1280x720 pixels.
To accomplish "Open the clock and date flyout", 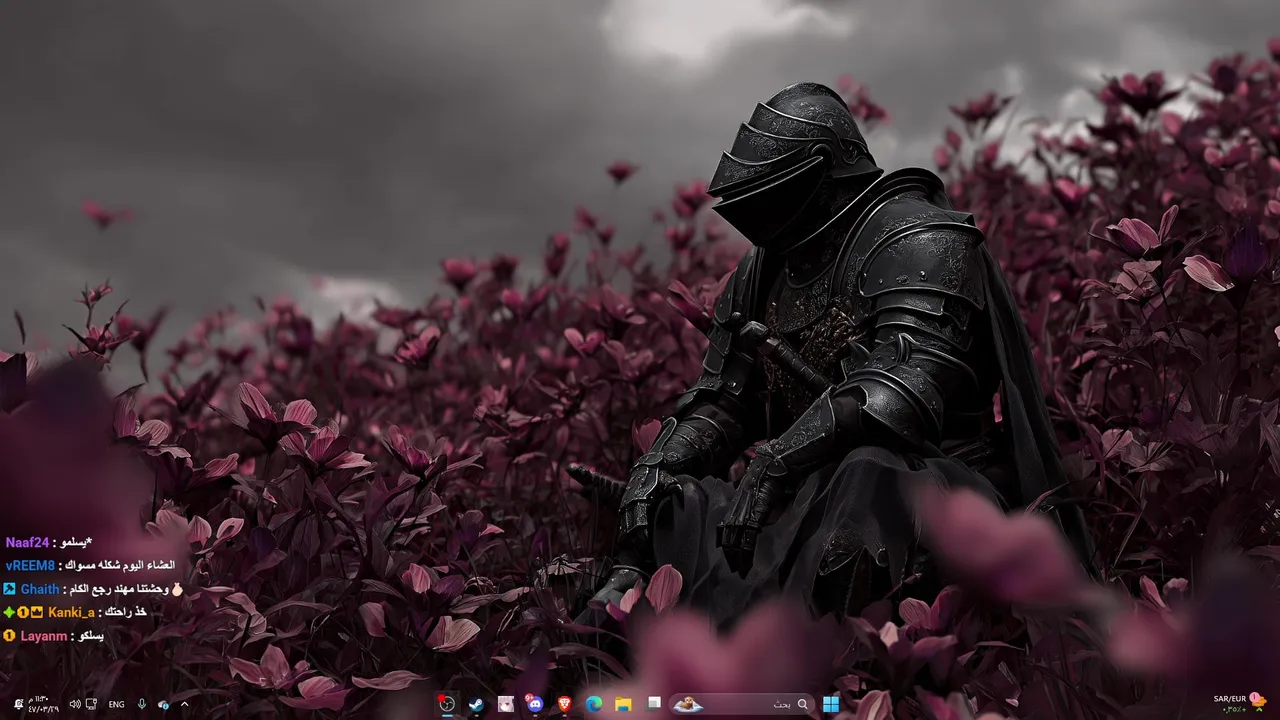I will tap(46, 704).
